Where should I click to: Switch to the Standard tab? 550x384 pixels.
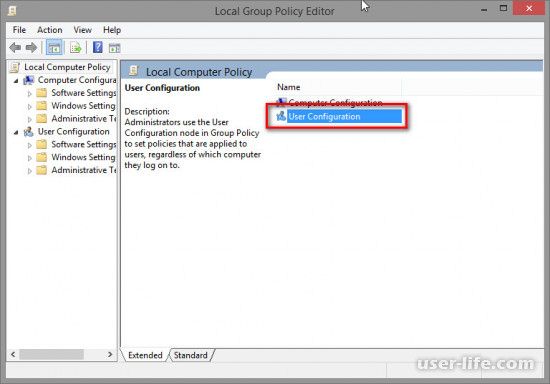tap(190, 355)
